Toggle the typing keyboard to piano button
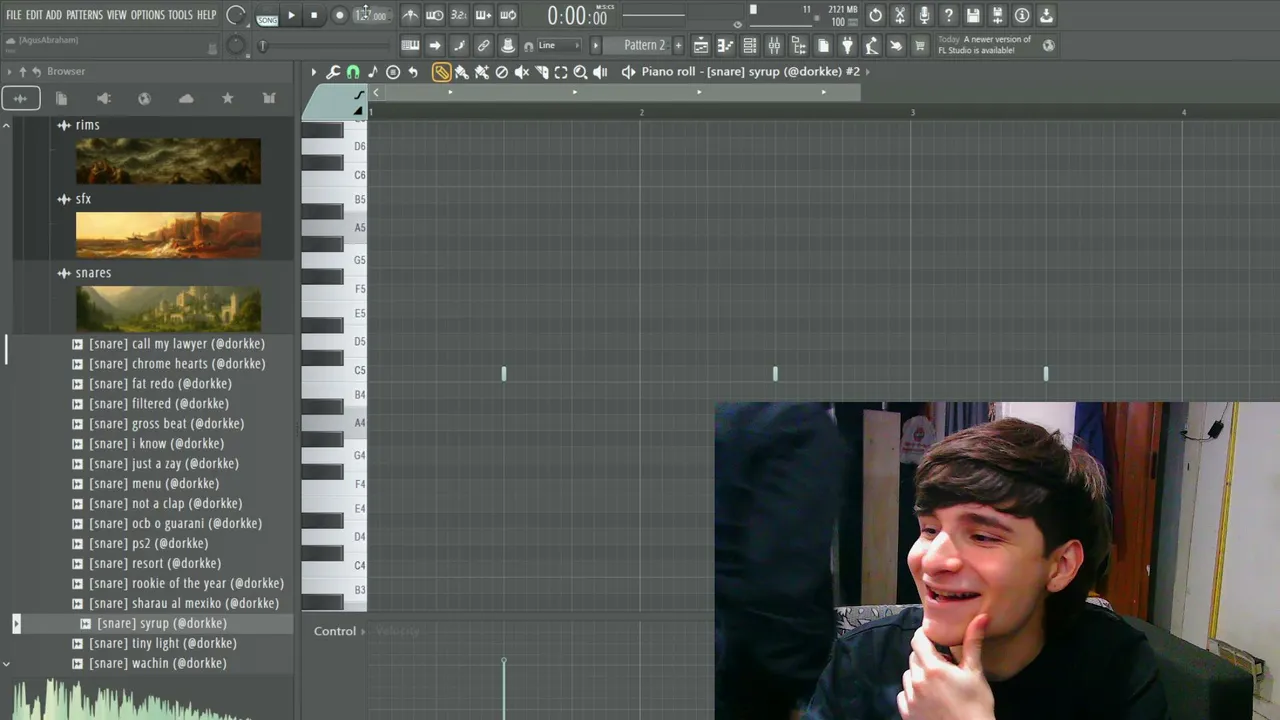 click(410, 46)
